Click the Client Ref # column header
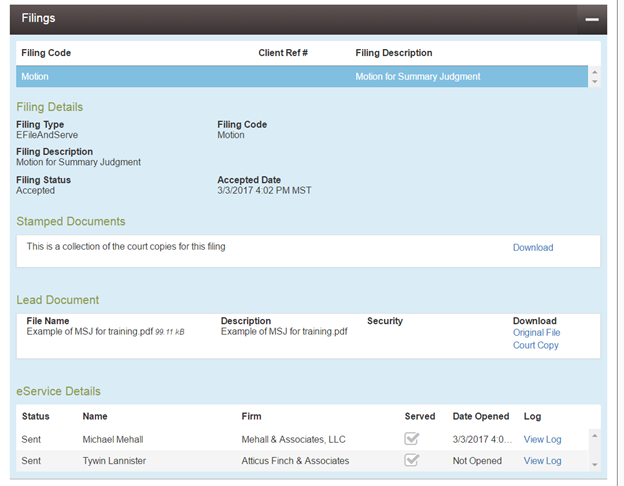 [283, 53]
